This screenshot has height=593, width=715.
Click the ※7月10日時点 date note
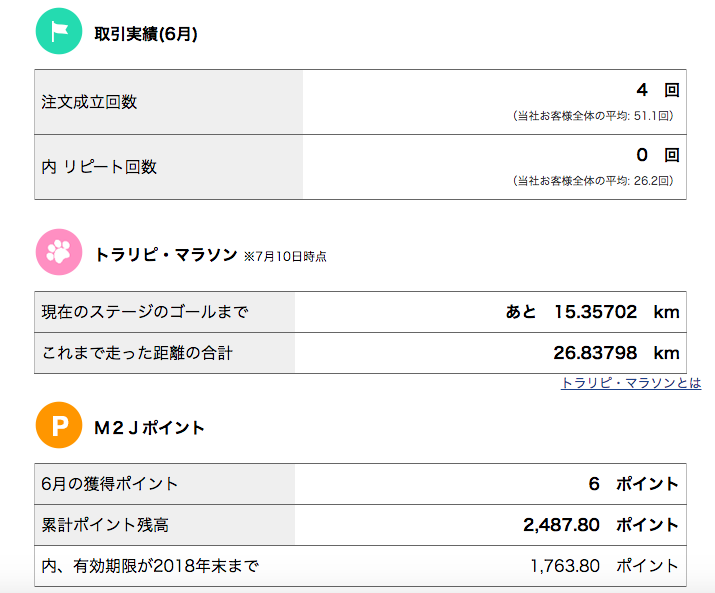(x=285, y=257)
